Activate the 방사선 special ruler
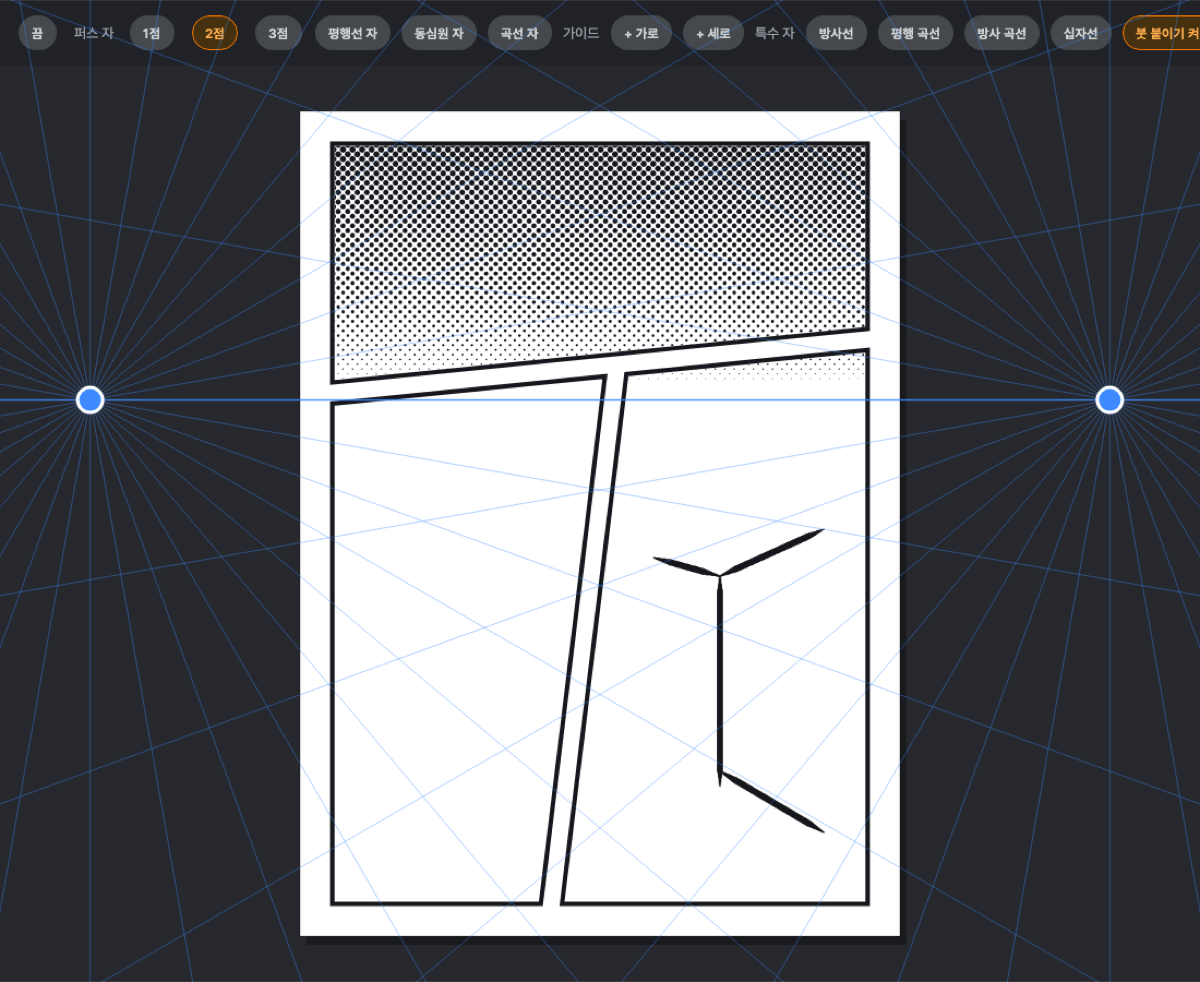 pos(836,33)
